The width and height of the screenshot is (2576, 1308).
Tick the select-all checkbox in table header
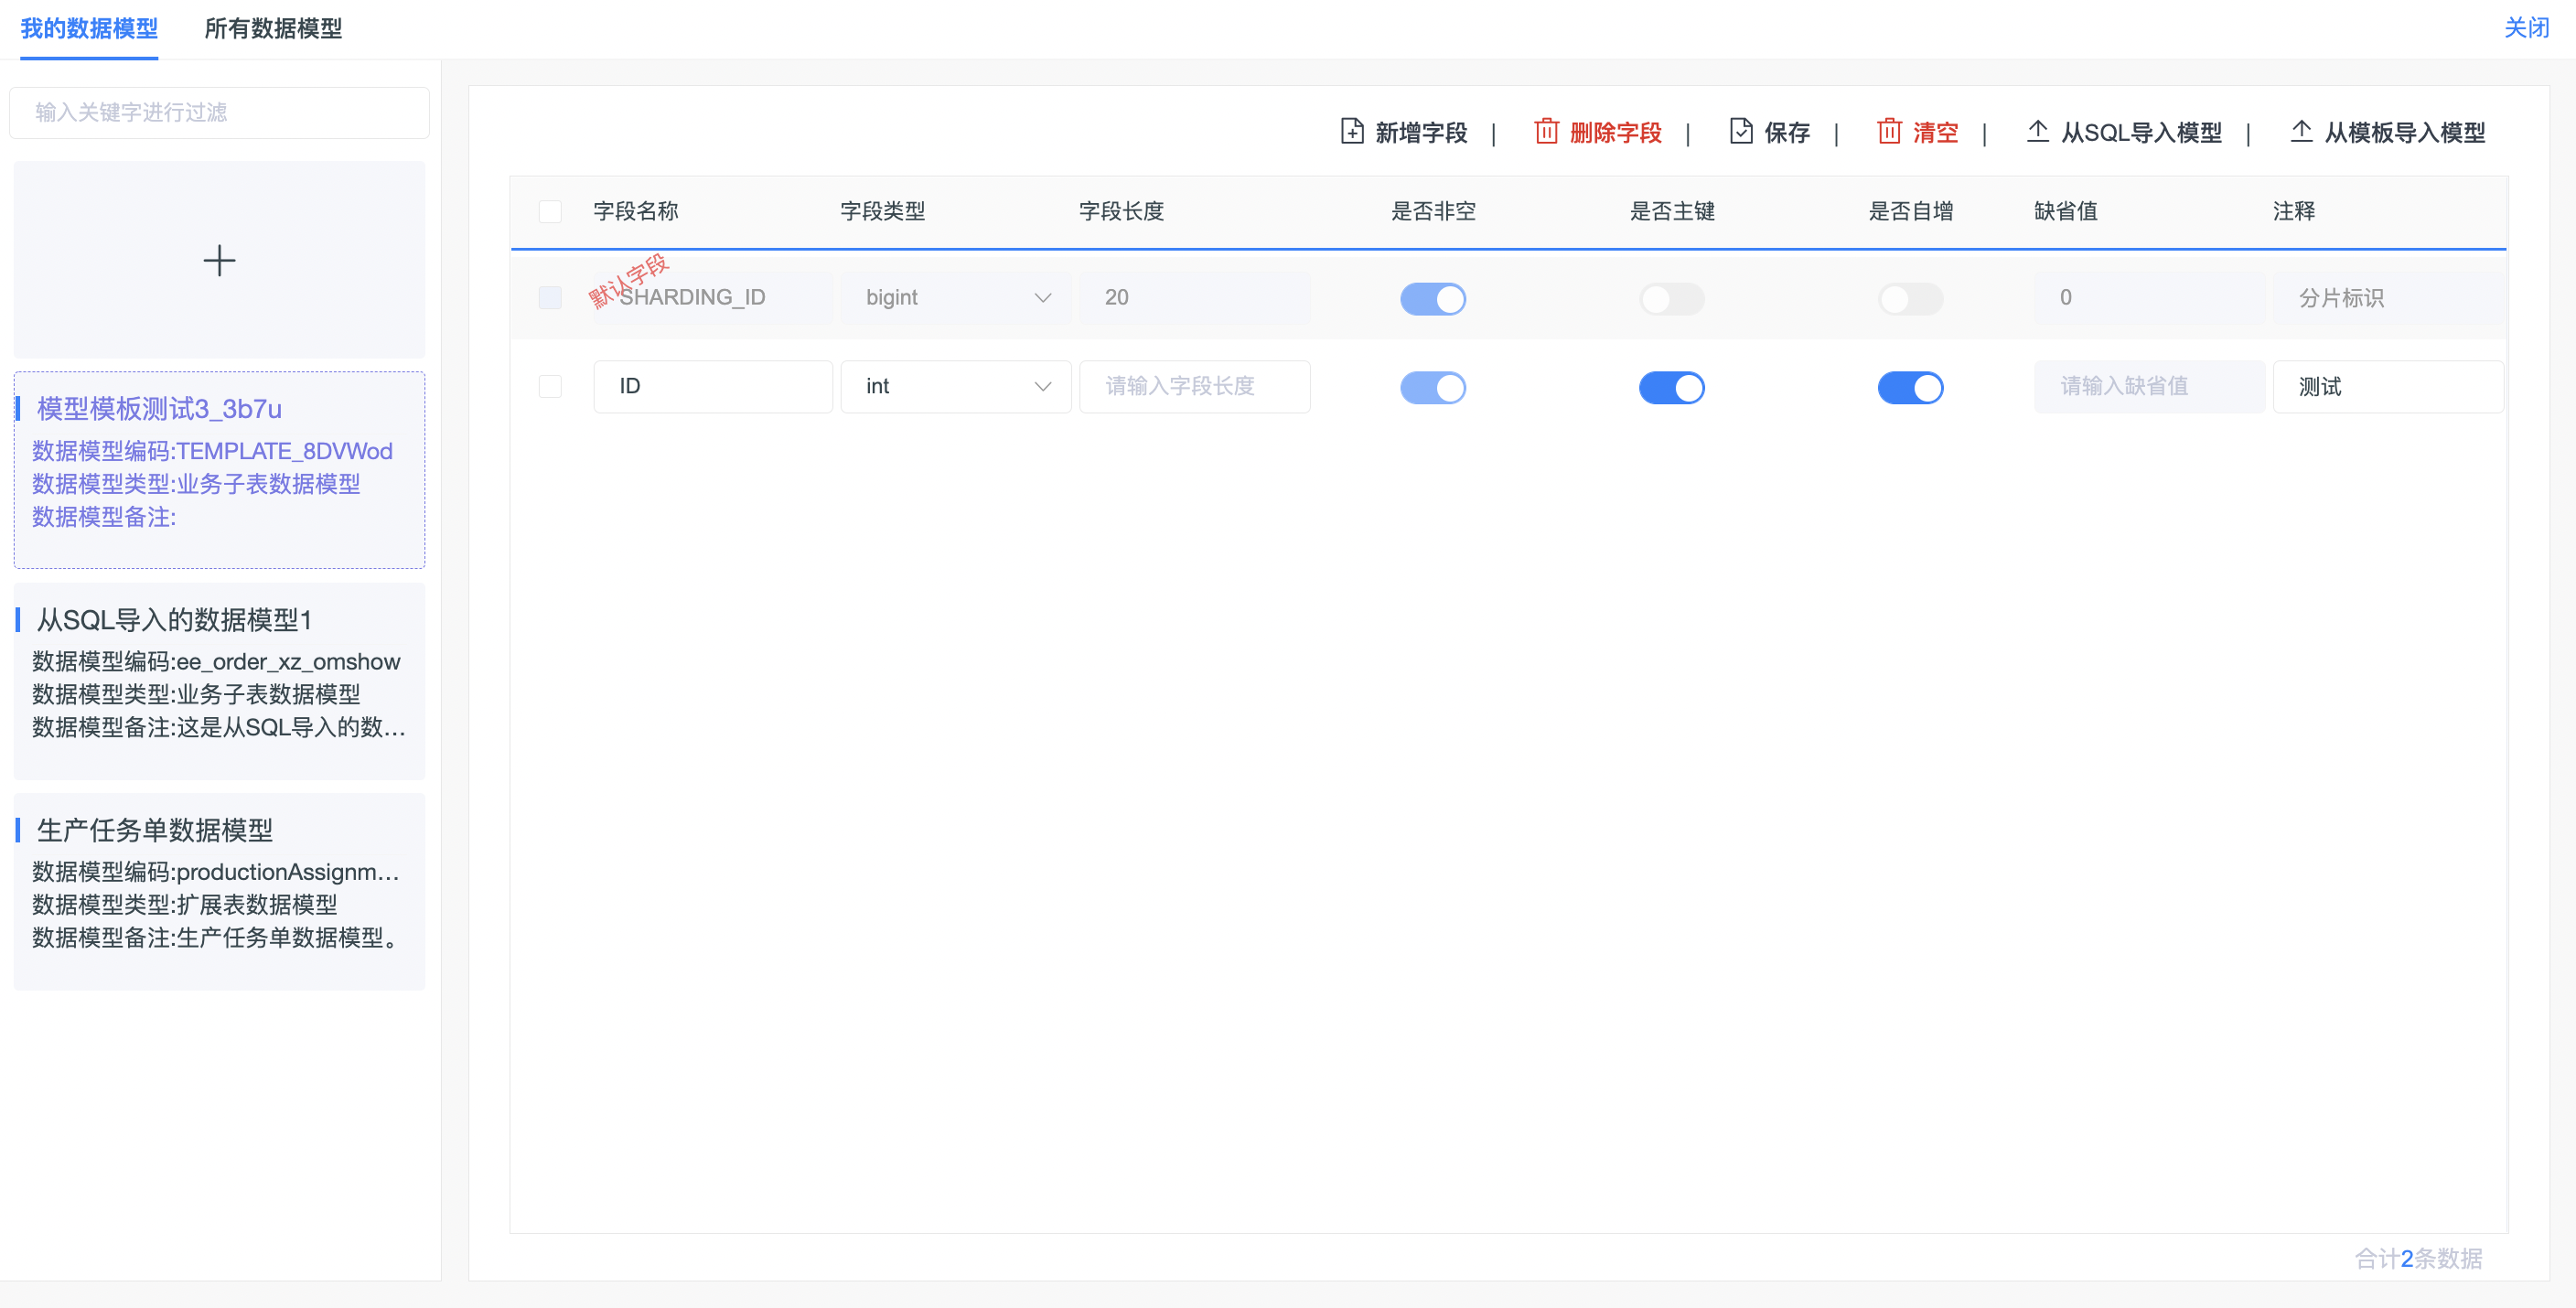coord(550,211)
